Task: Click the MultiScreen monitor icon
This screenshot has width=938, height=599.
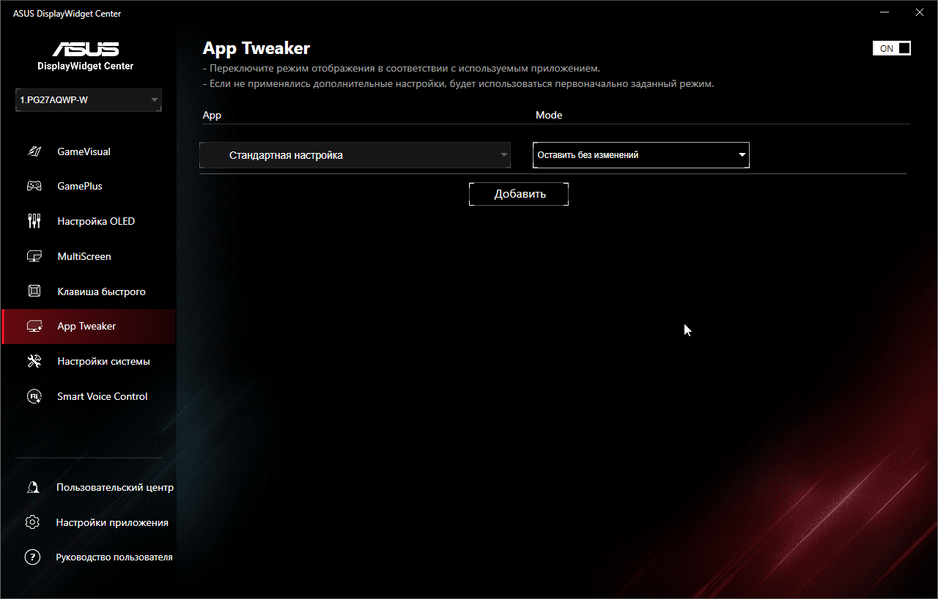Action: pyautogui.click(x=34, y=256)
